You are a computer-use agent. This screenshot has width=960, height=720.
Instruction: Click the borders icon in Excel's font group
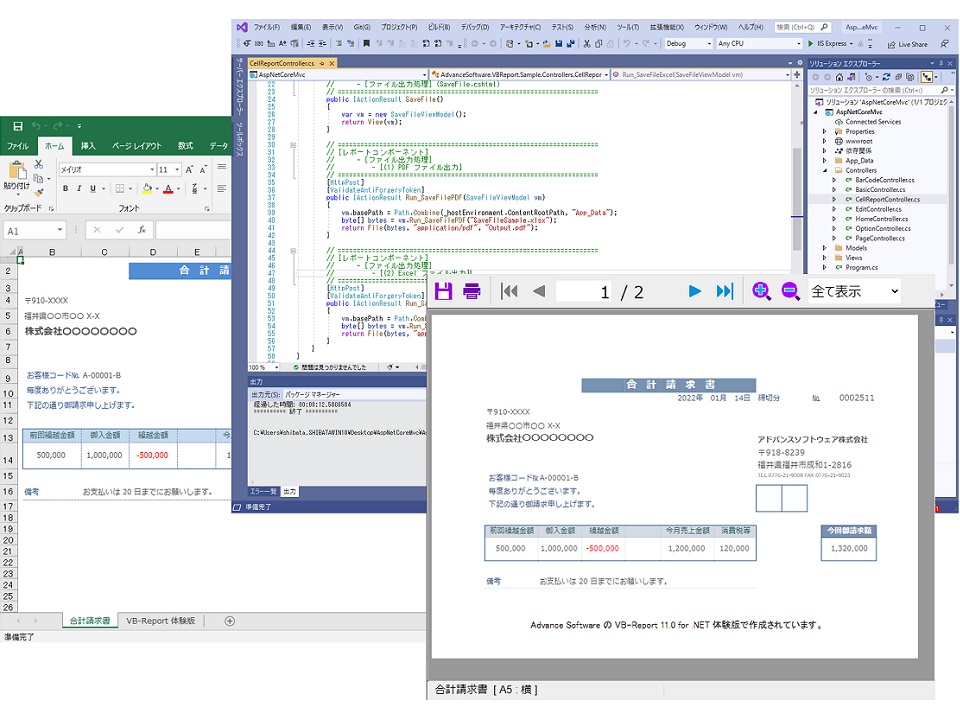(x=120, y=189)
